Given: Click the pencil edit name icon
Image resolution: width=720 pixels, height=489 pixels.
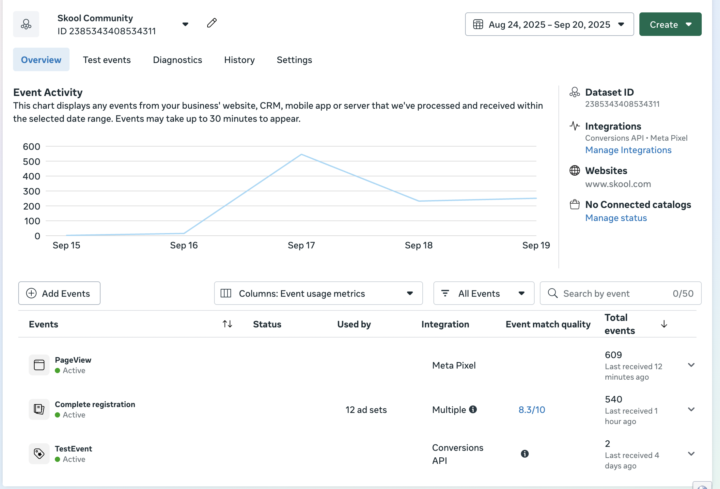Looking at the screenshot, I should [212, 23].
